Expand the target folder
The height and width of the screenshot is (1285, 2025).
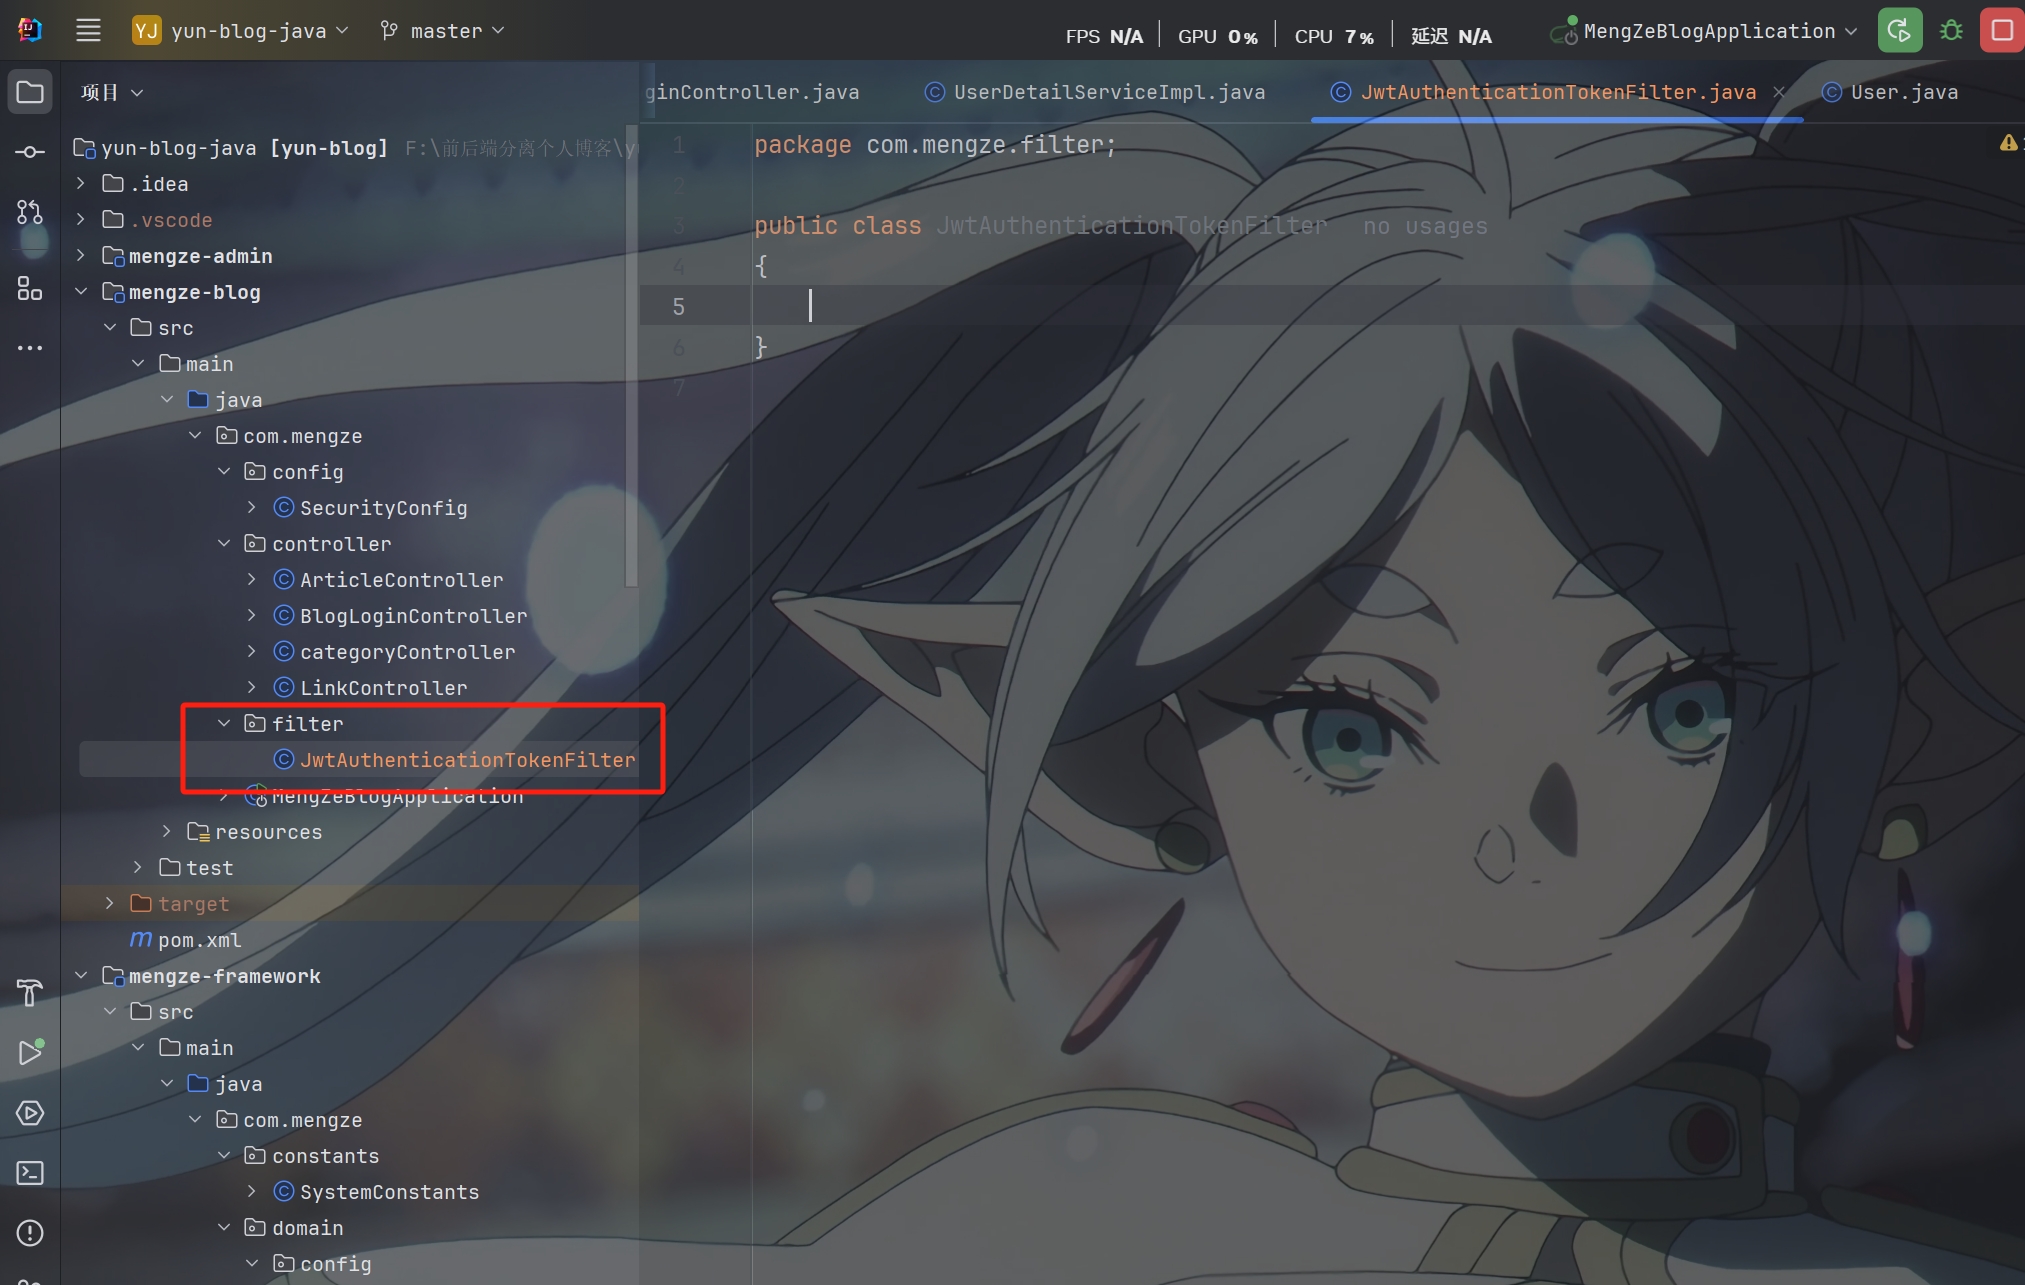click(110, 903)
